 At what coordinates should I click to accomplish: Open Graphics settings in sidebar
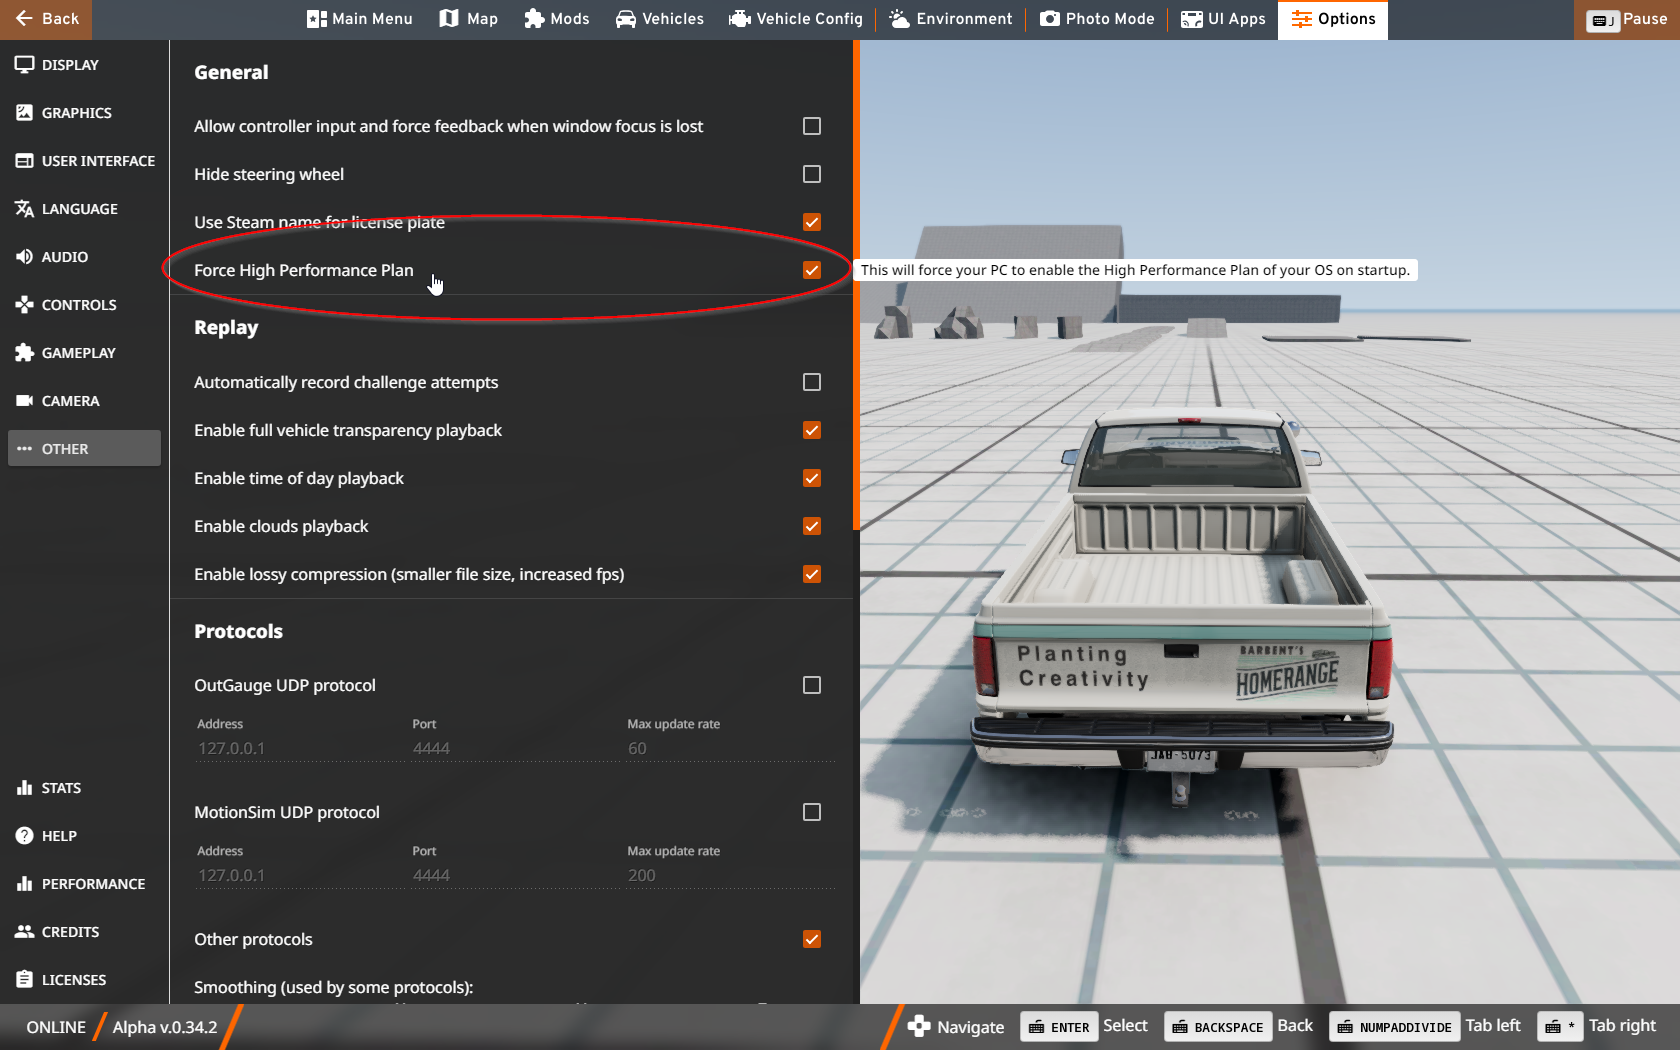[84, 113]
